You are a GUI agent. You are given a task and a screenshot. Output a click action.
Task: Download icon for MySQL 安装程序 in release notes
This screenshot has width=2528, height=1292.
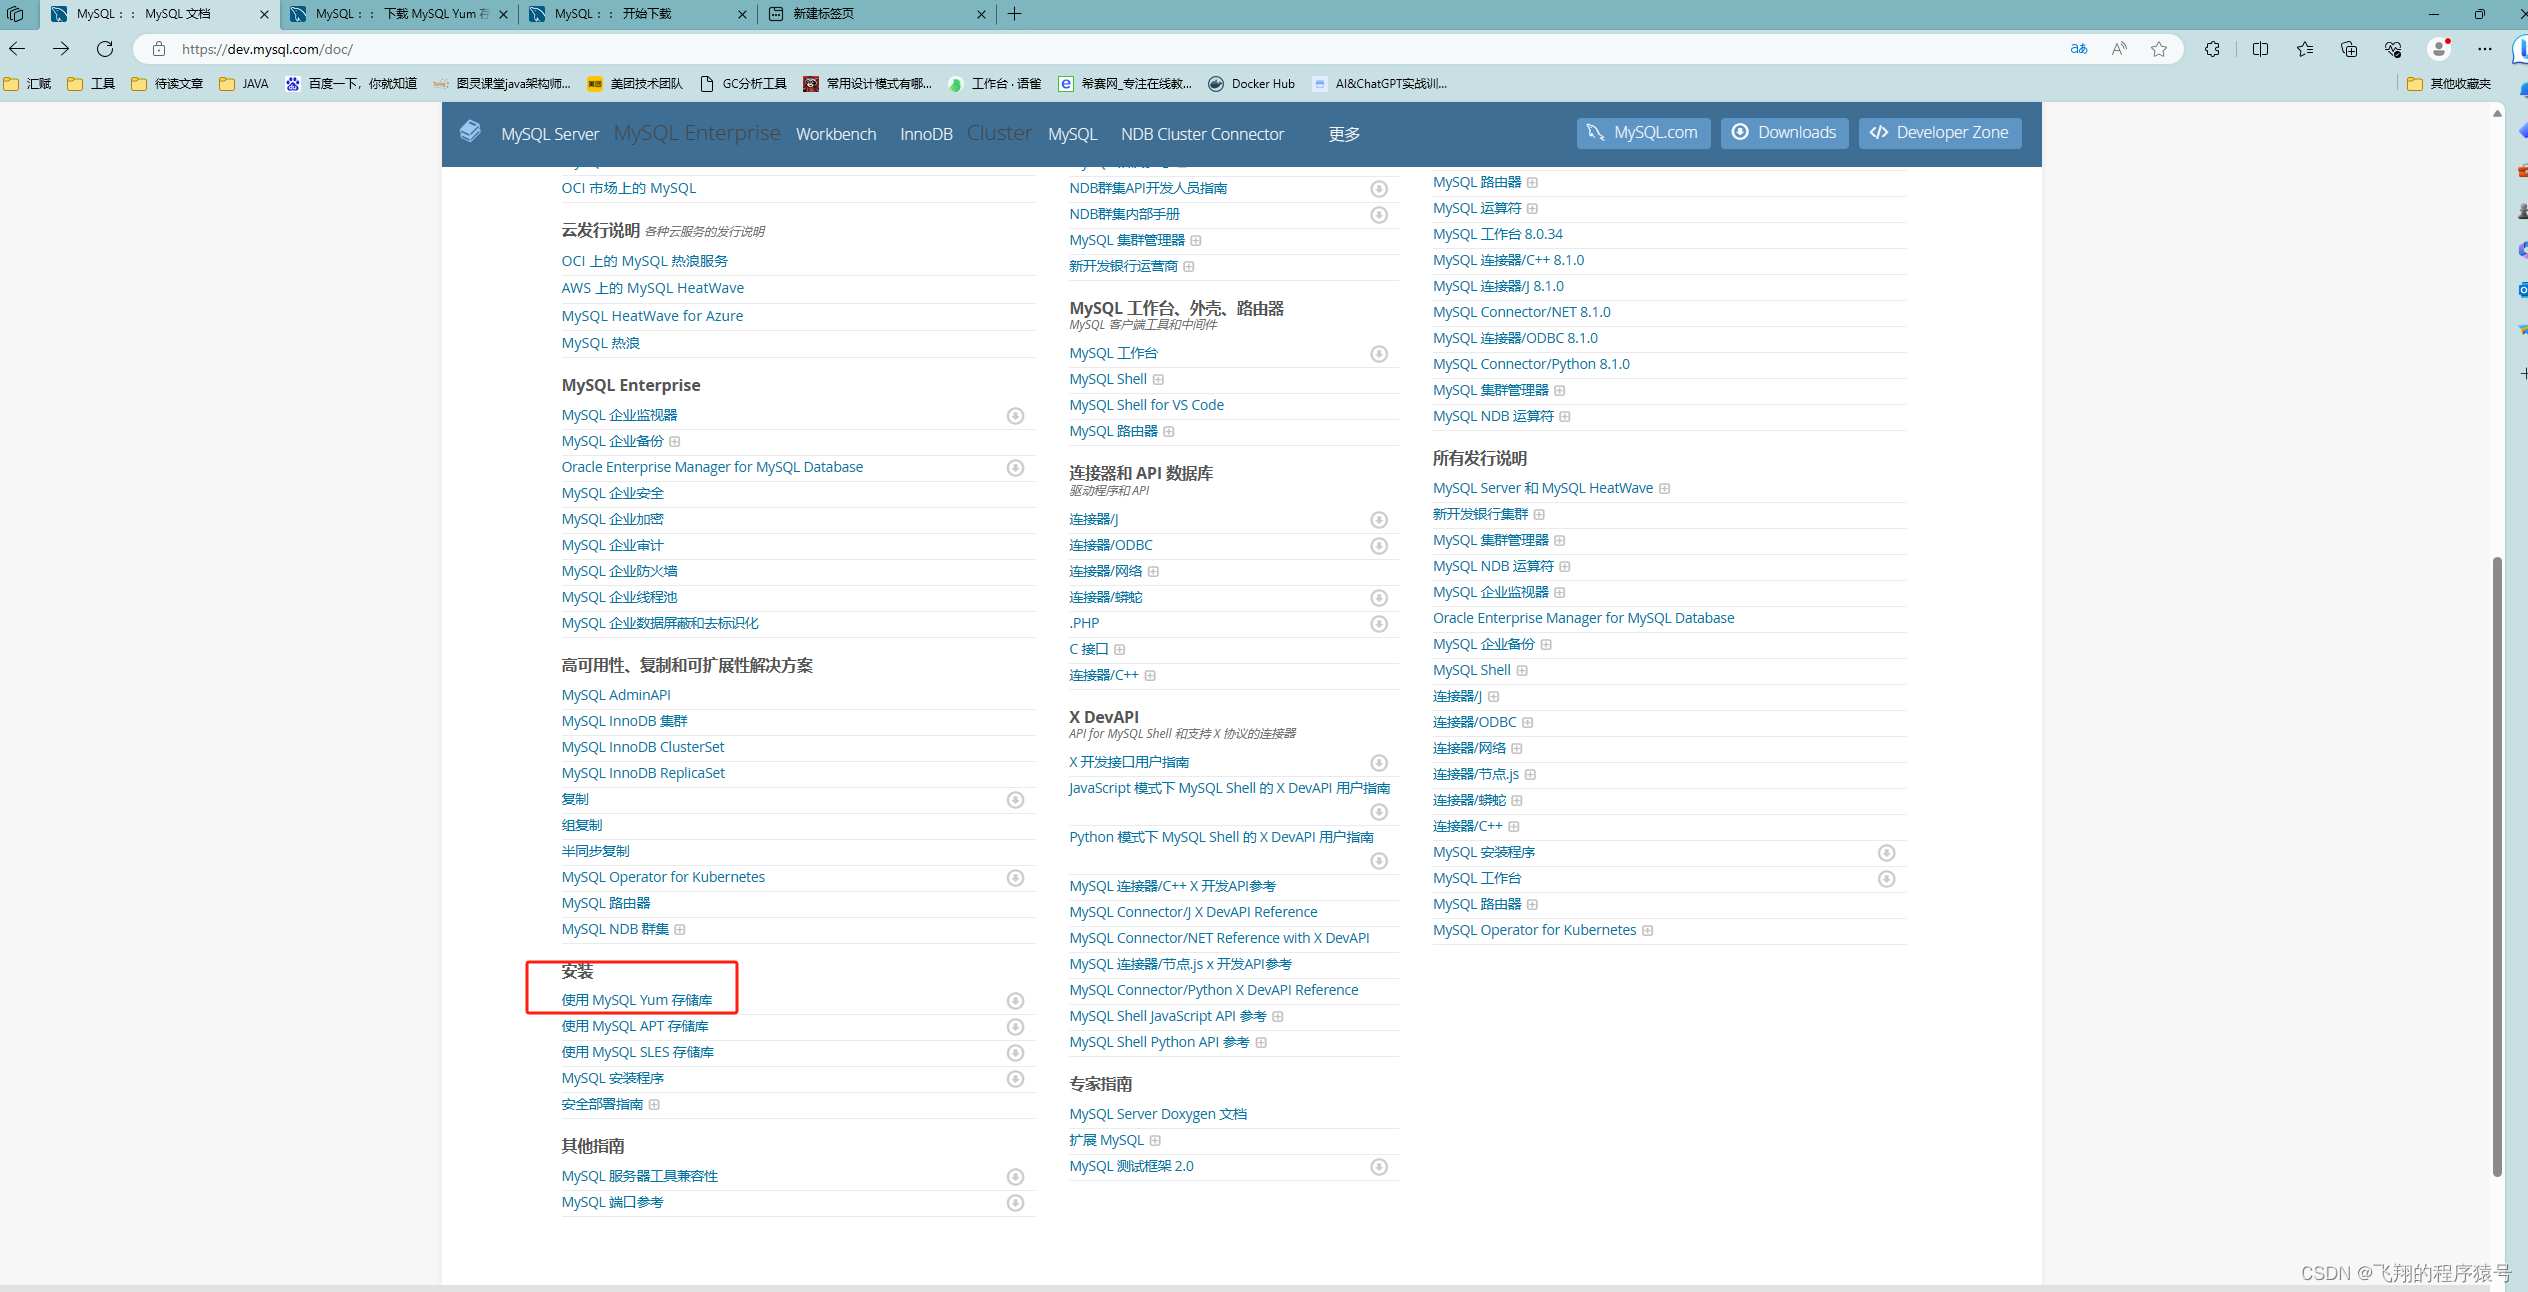point(1887,853)
